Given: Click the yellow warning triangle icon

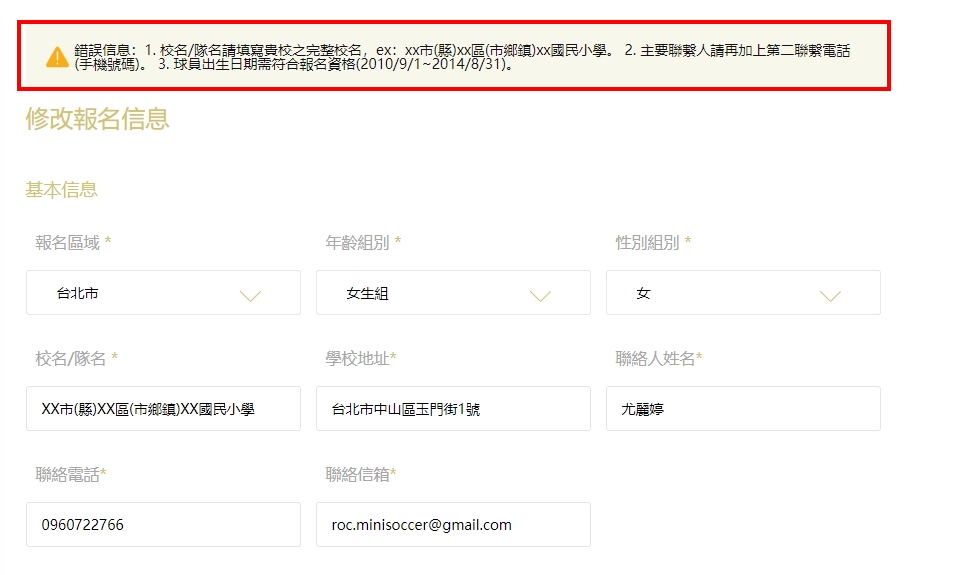Looking at the screenshot, I should coord(58,57).
